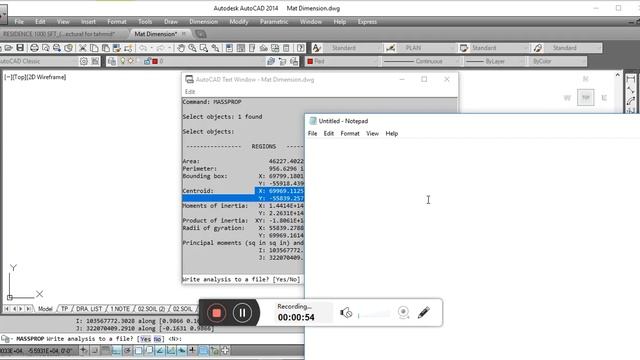This screenshot has width=640, height=360.
Task: Open the text style Standard dropdown
Action: 353,48
